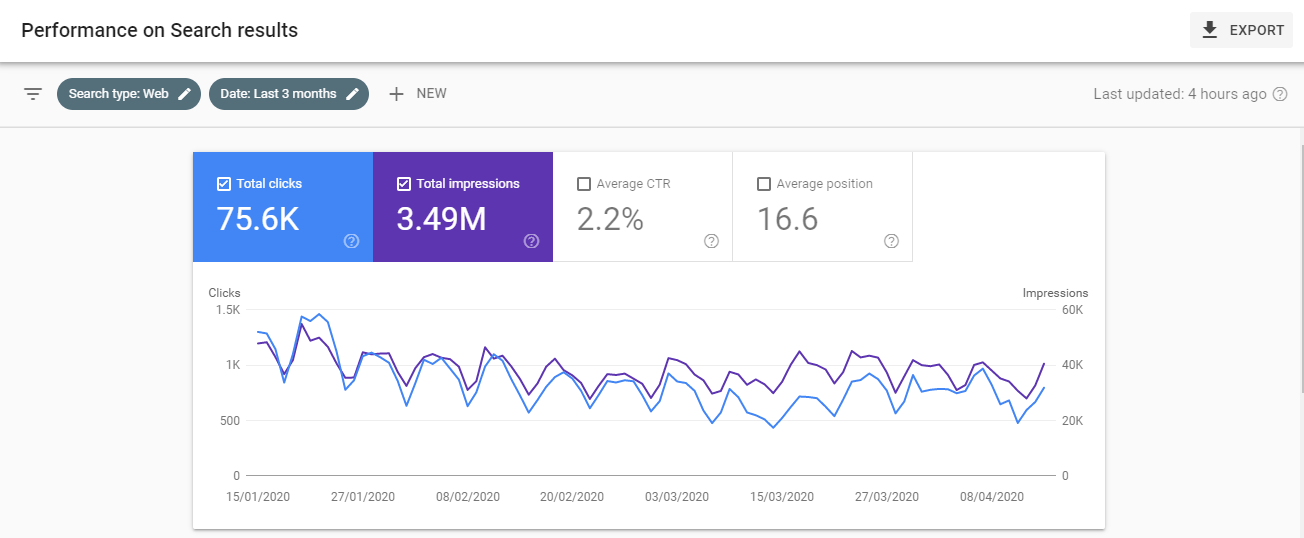Viewport: 1304px width, 538px height.
Task: Click the 15/01/2020 axis date label
Action: point(259,497)
